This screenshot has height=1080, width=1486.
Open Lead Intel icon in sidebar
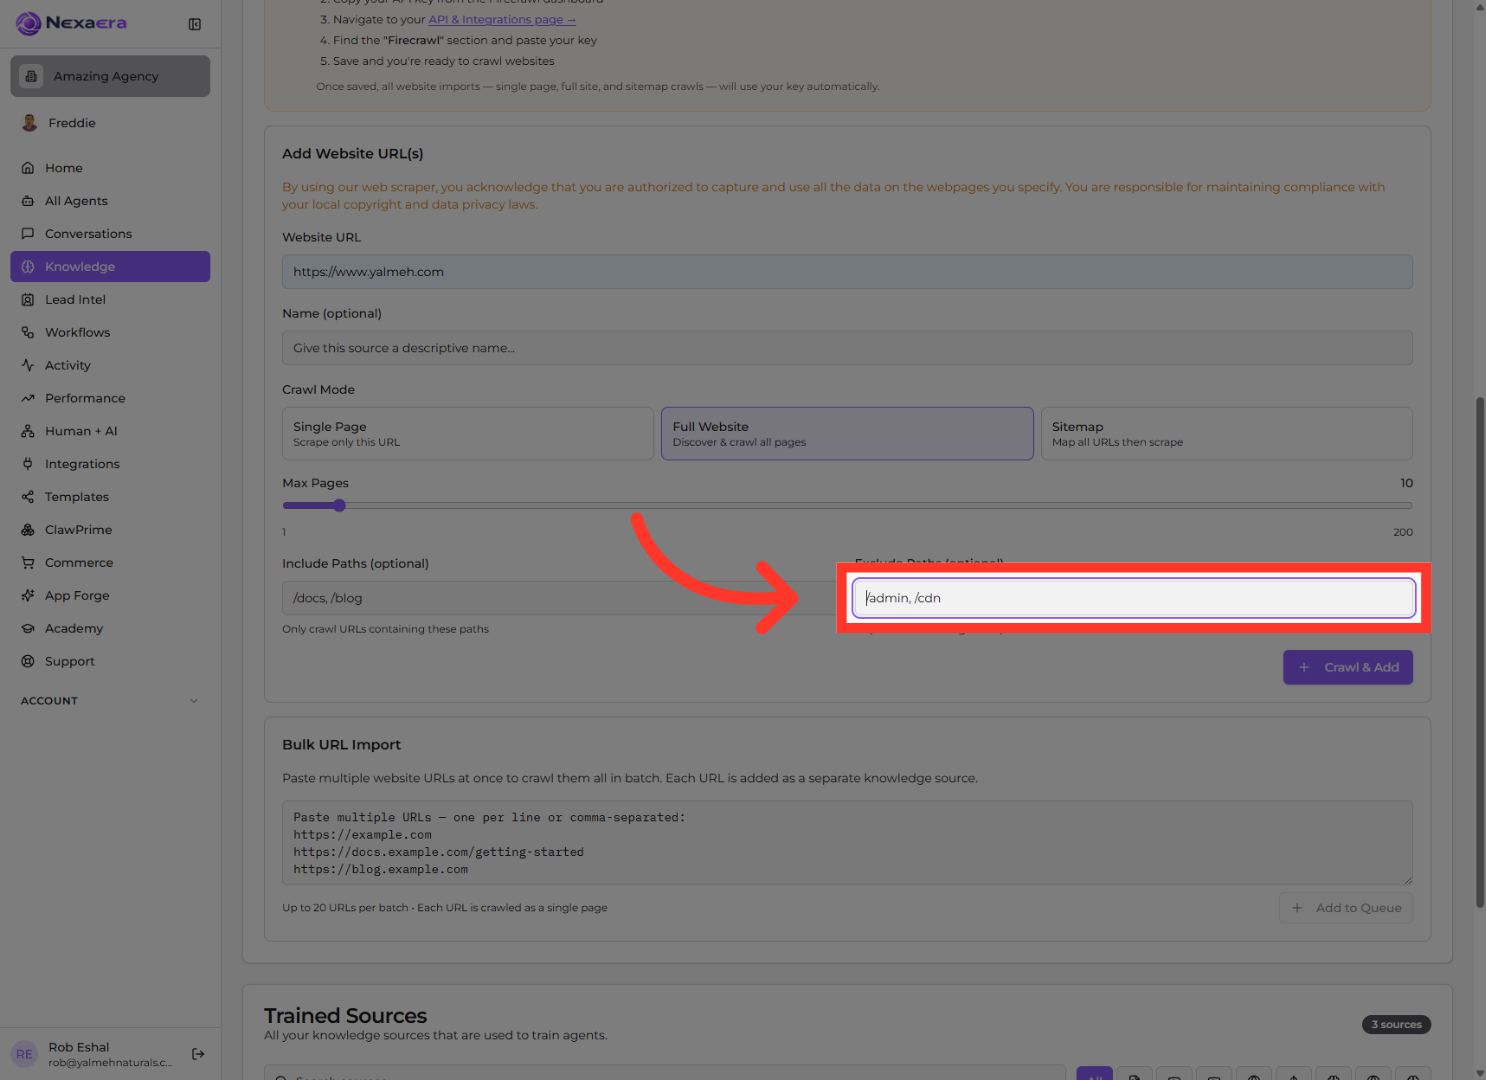(28, 300)
